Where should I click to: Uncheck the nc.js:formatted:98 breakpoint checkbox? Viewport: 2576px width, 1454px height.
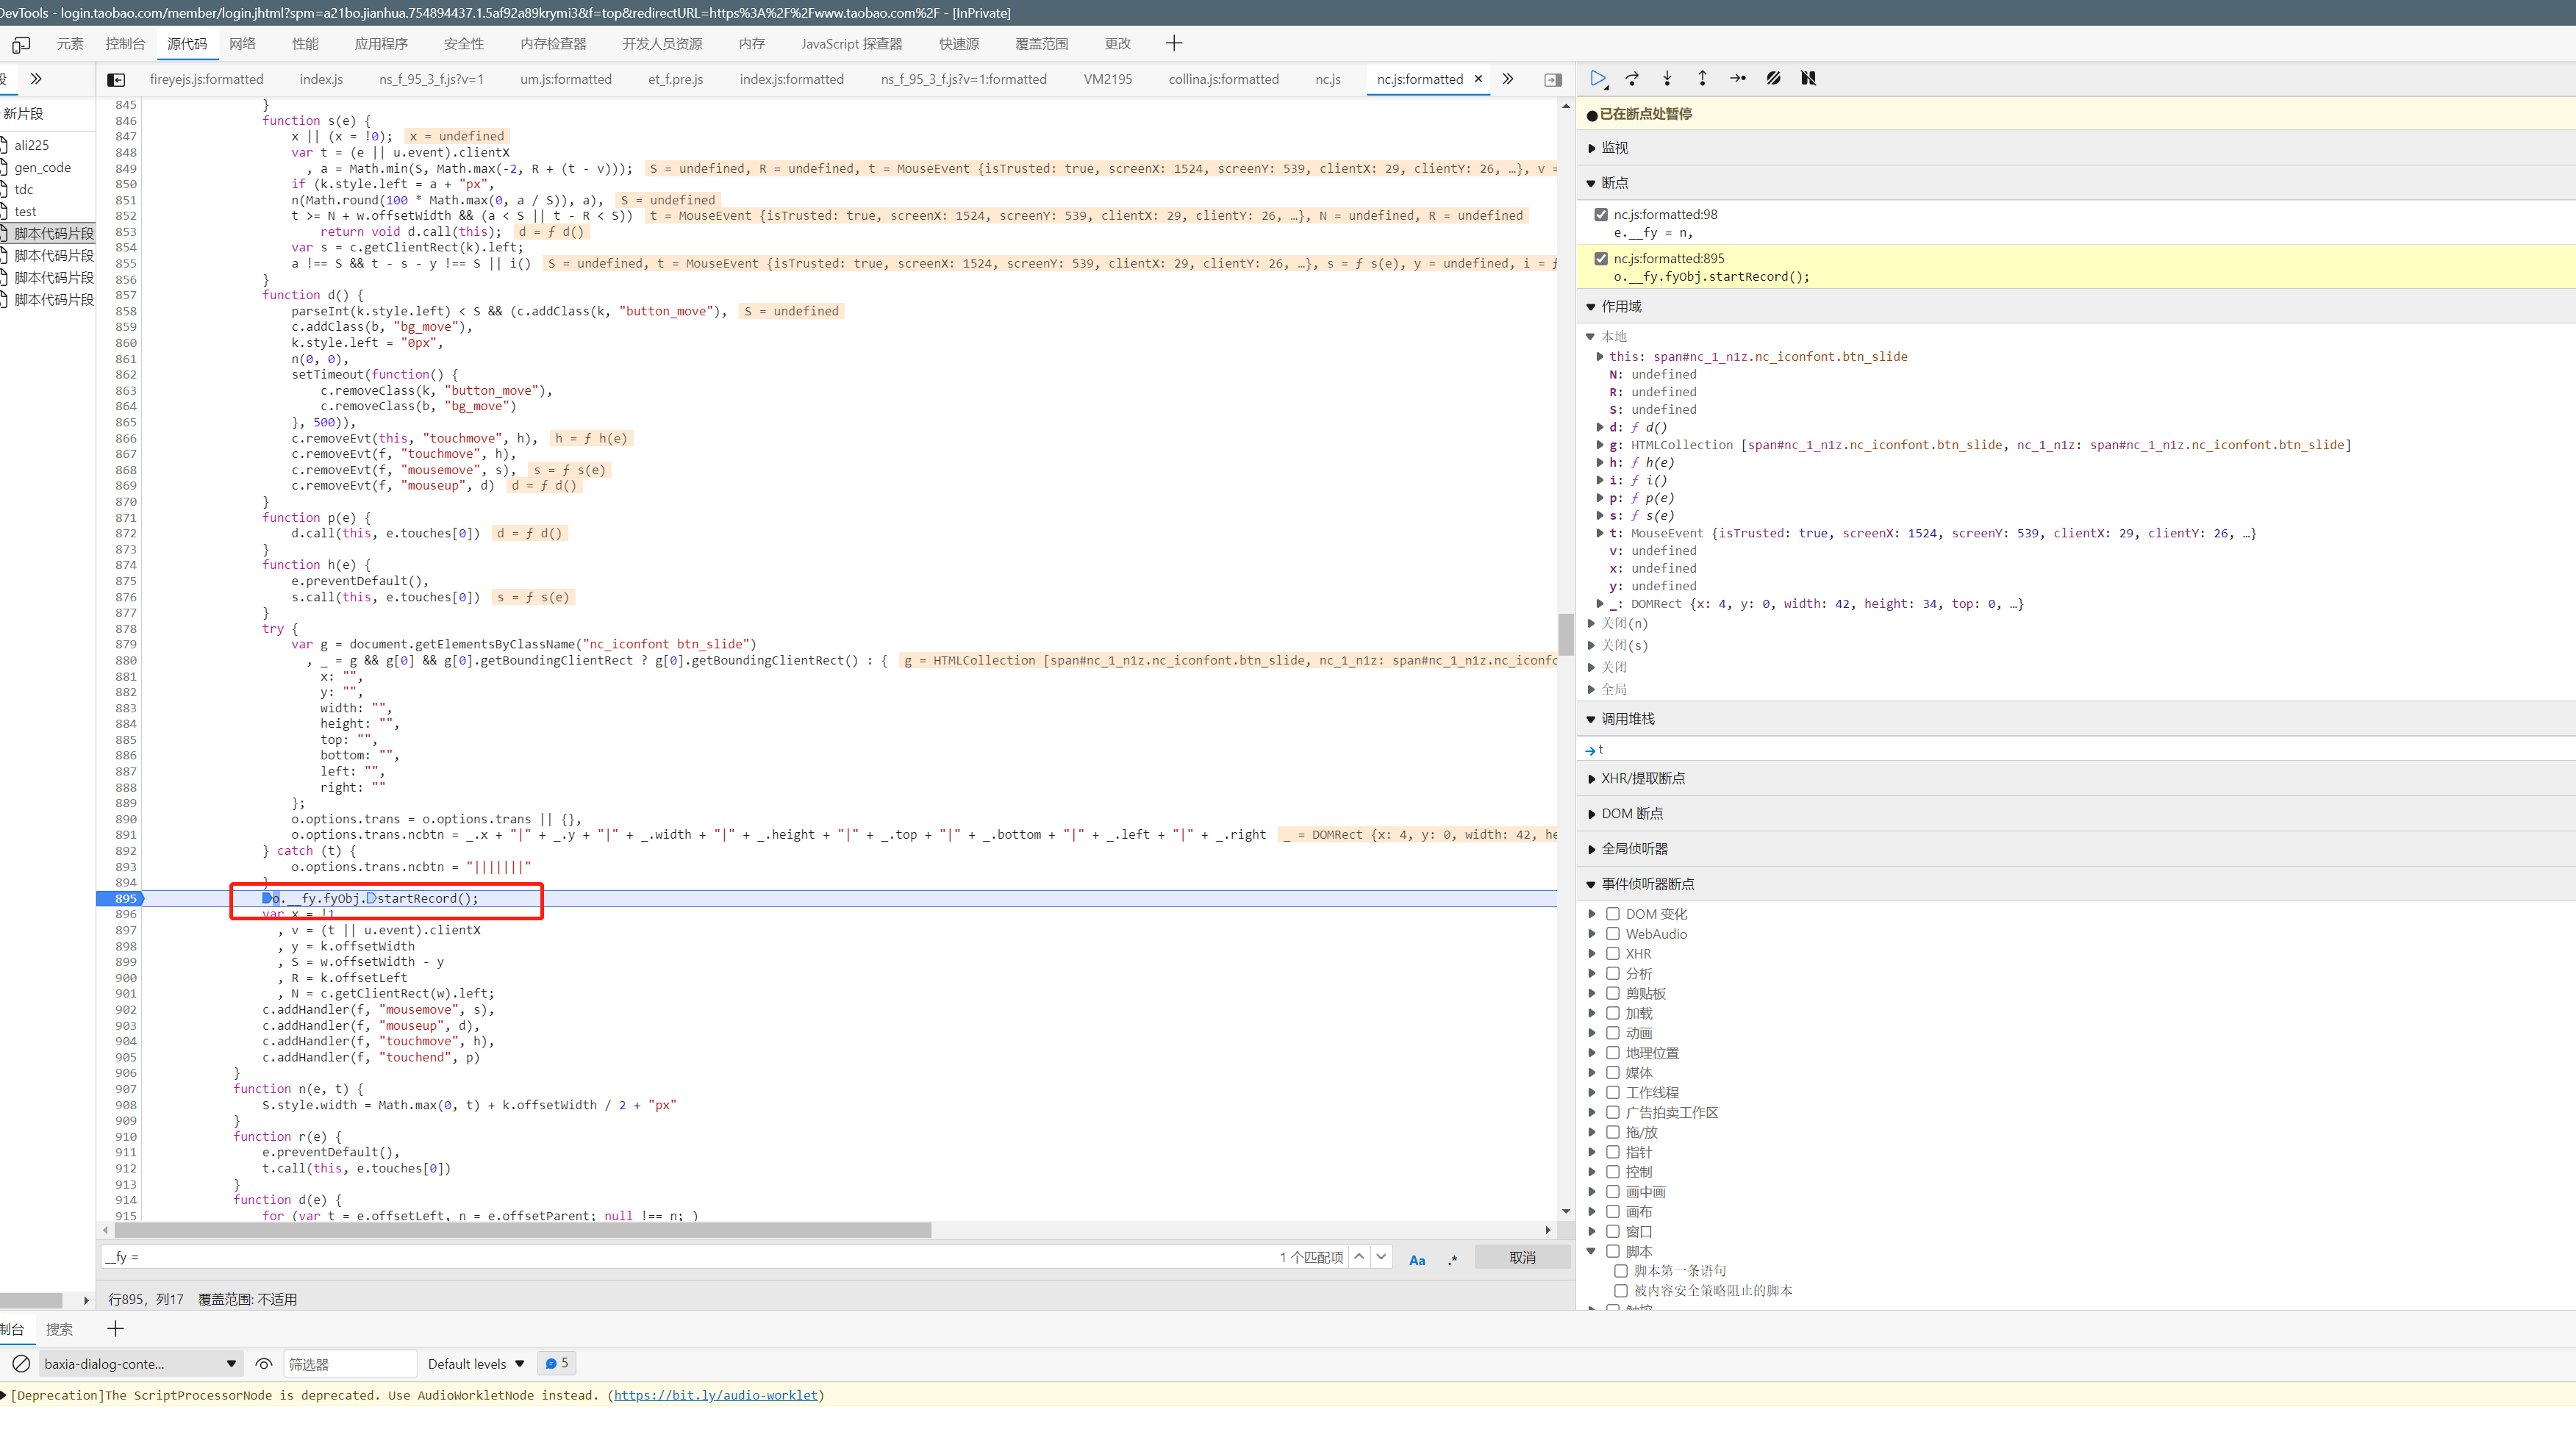tap(1601, 214)
